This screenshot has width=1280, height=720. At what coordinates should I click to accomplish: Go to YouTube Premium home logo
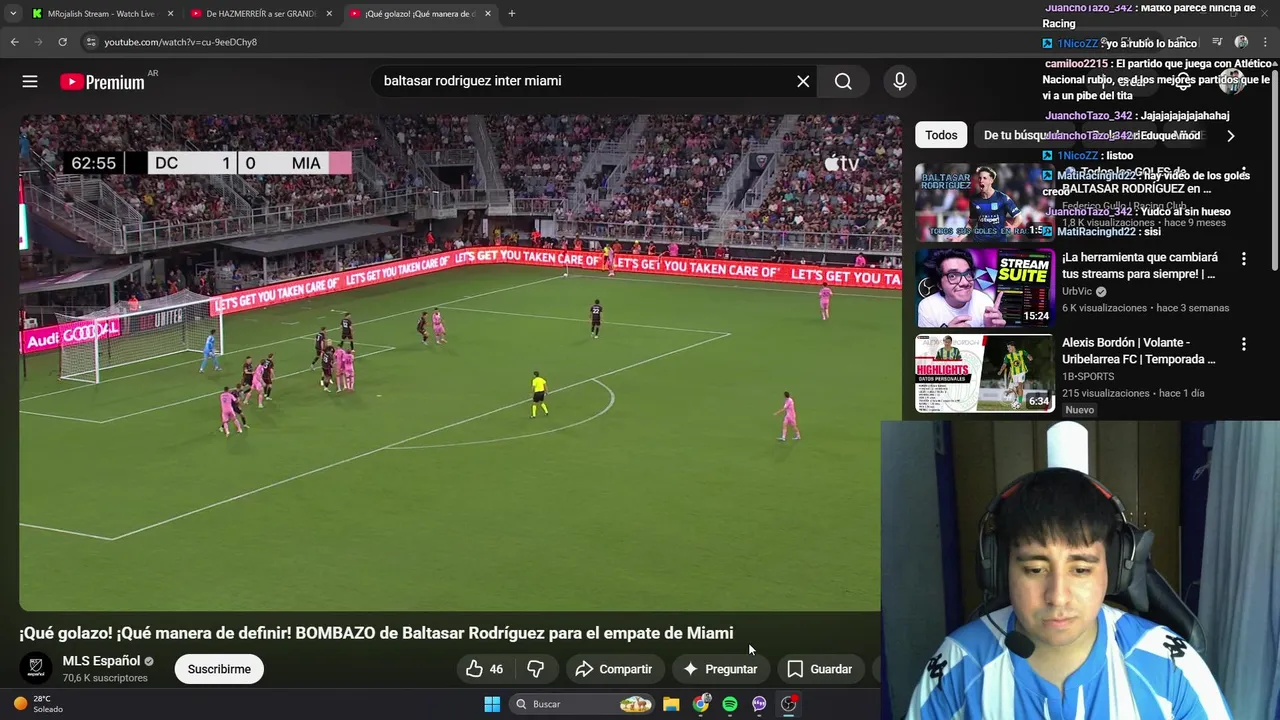tap(102, 82)
